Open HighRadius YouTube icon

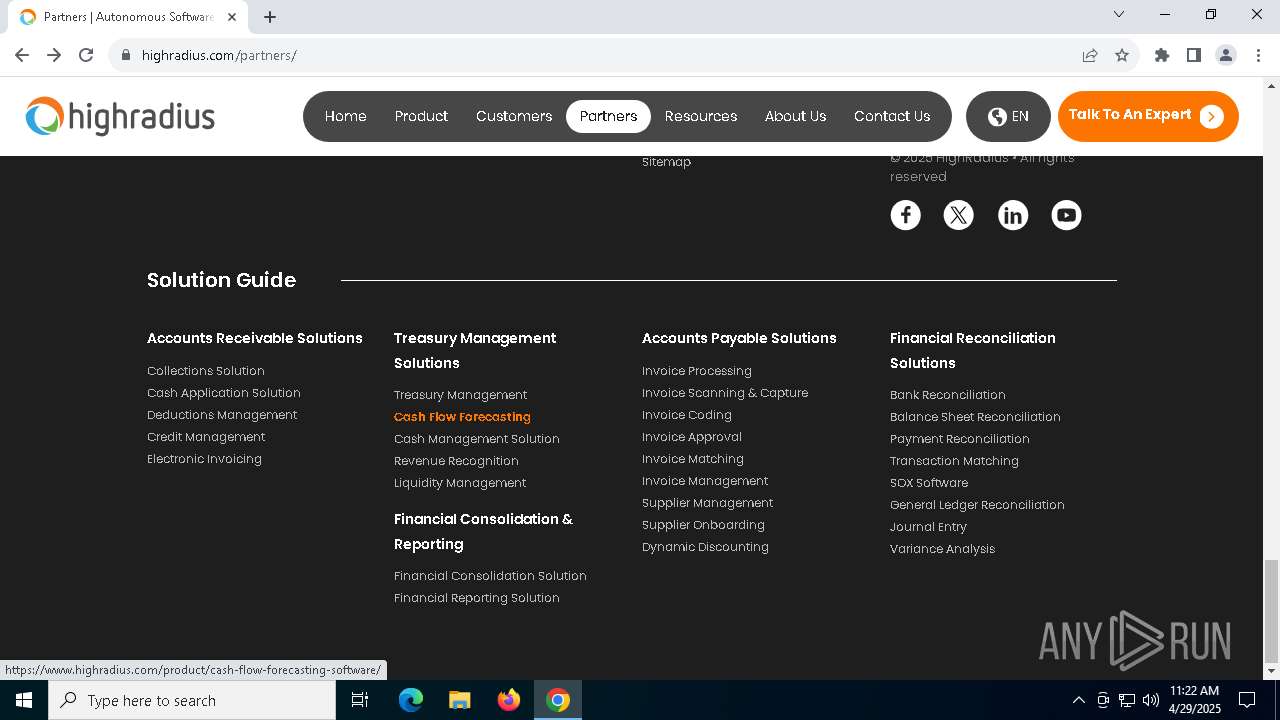click(x=1066, y=215)
